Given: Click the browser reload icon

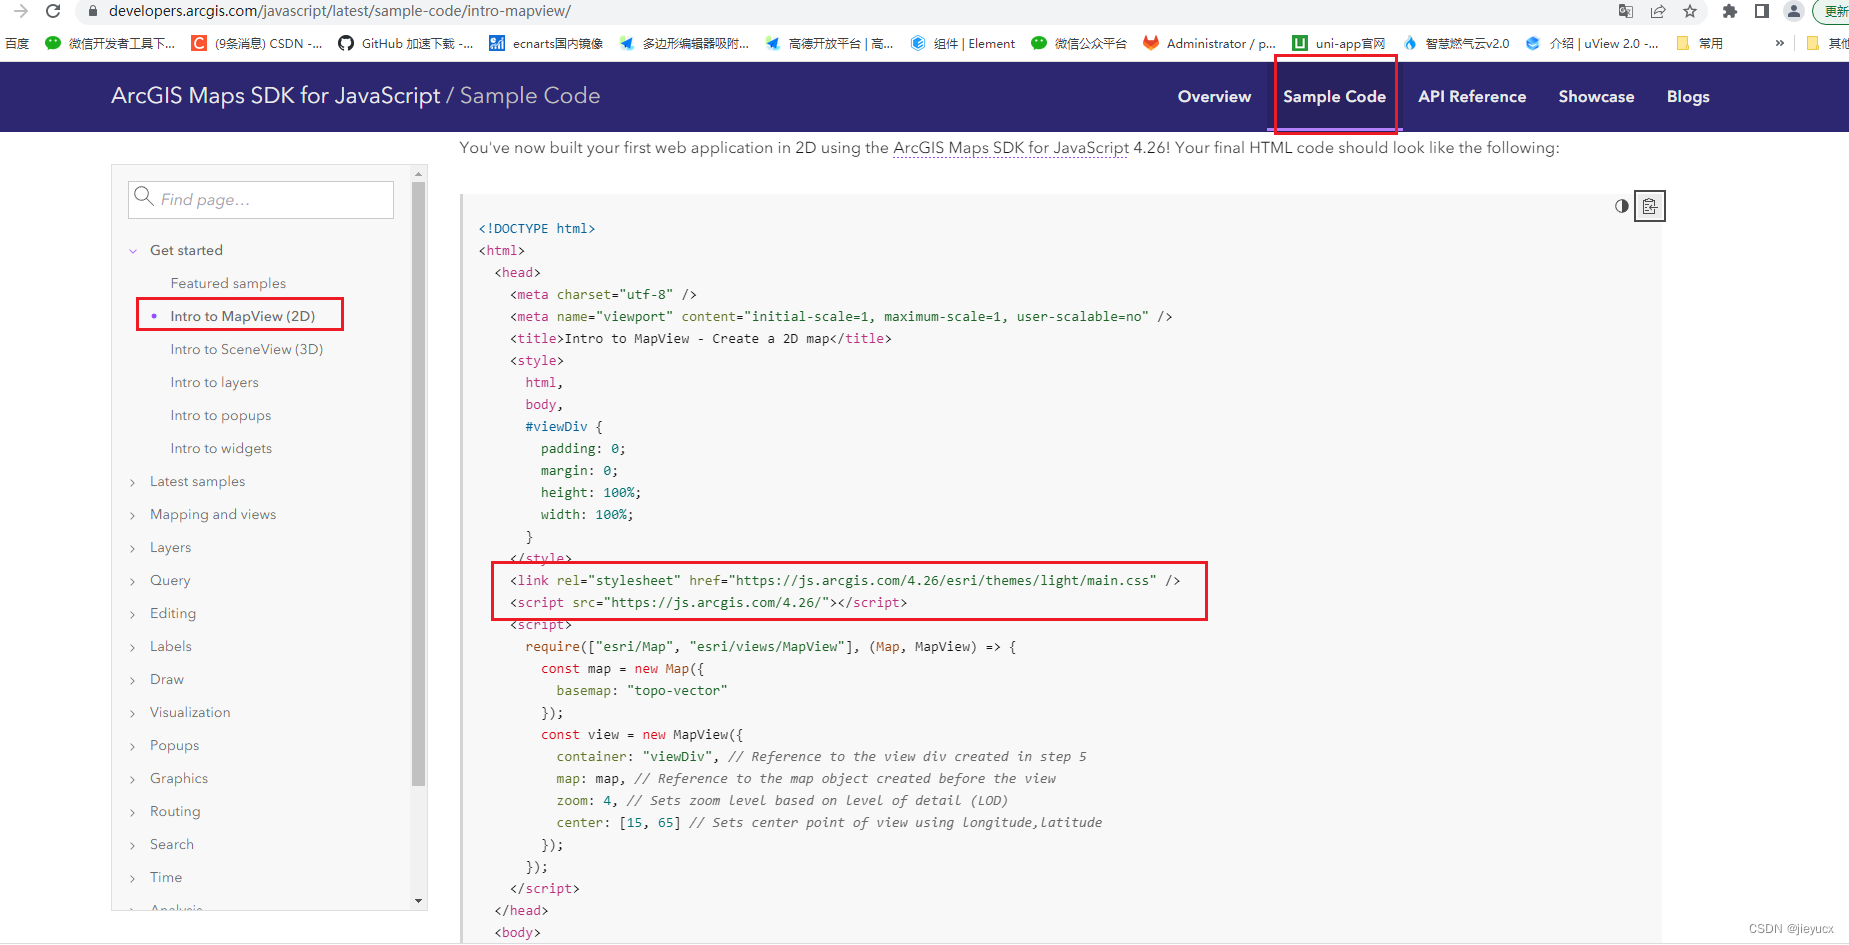Looking at the screenshot, I should 53,11.
